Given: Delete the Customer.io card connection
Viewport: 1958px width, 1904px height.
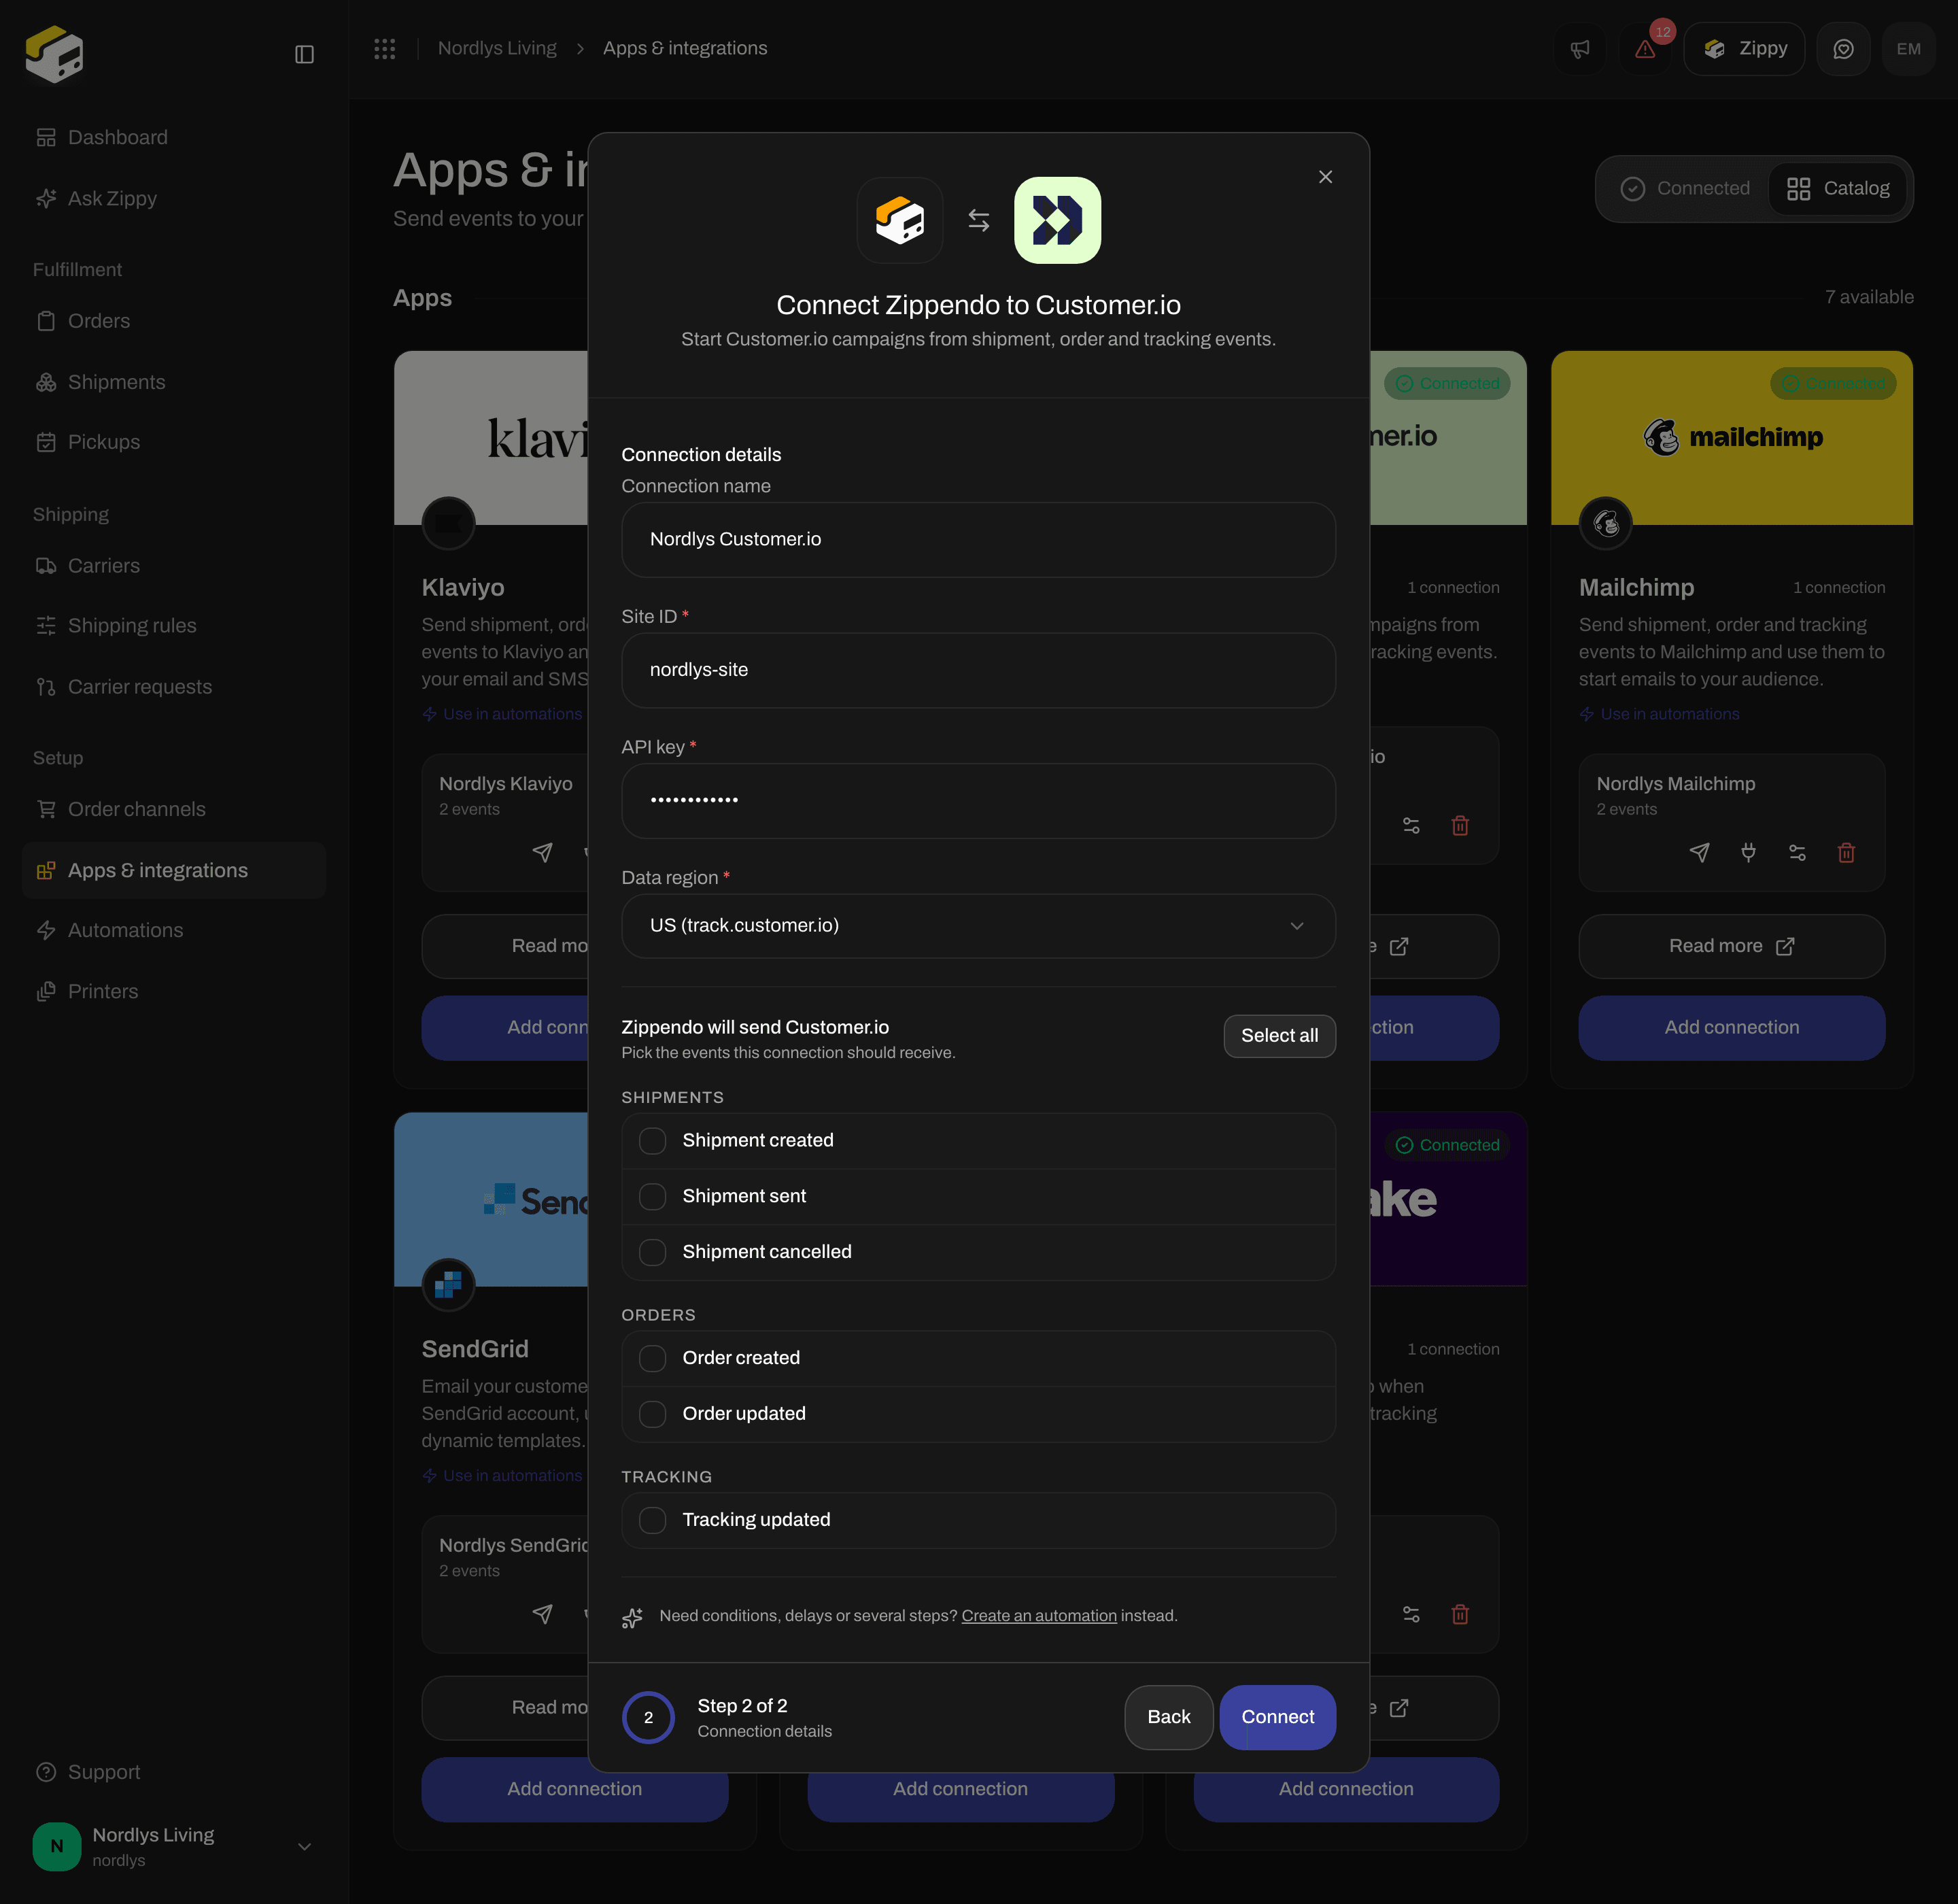Looking at the screenshot, I should click(1460, 825).
